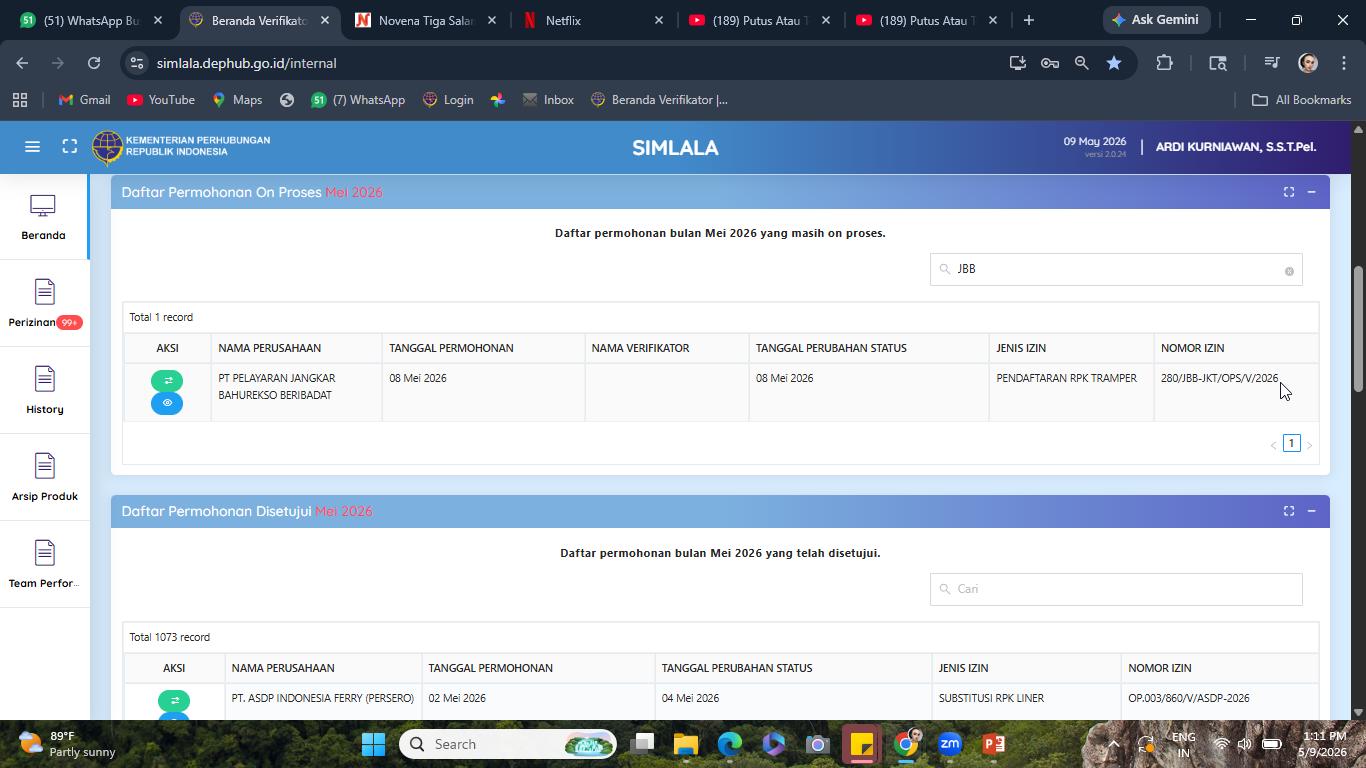Viewport: 1366px width, 768px height.
Task: Open user name ARDI KURNIAWAN menu
Action: 1236,147
